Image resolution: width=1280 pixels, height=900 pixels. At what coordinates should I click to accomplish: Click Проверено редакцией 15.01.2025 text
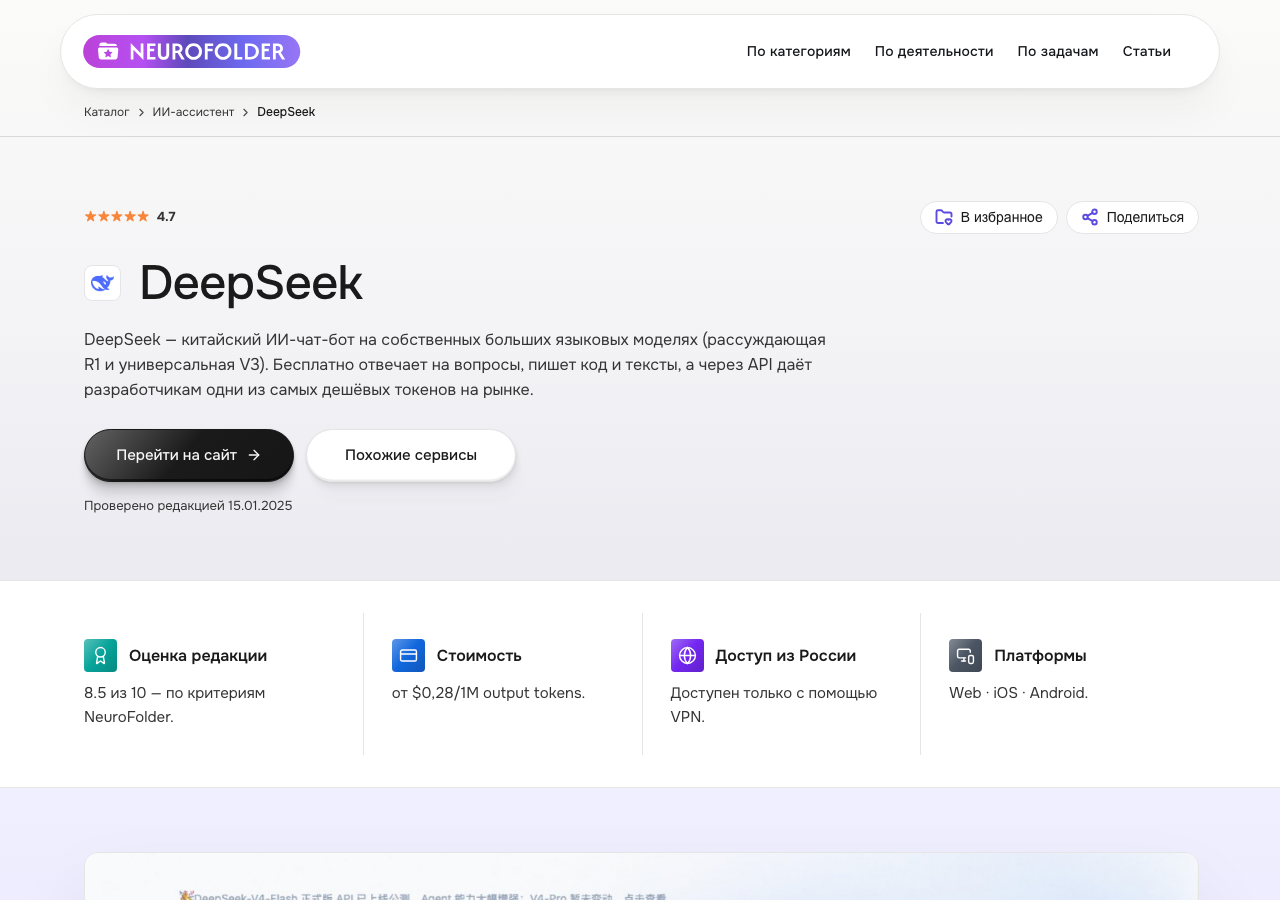188,506
